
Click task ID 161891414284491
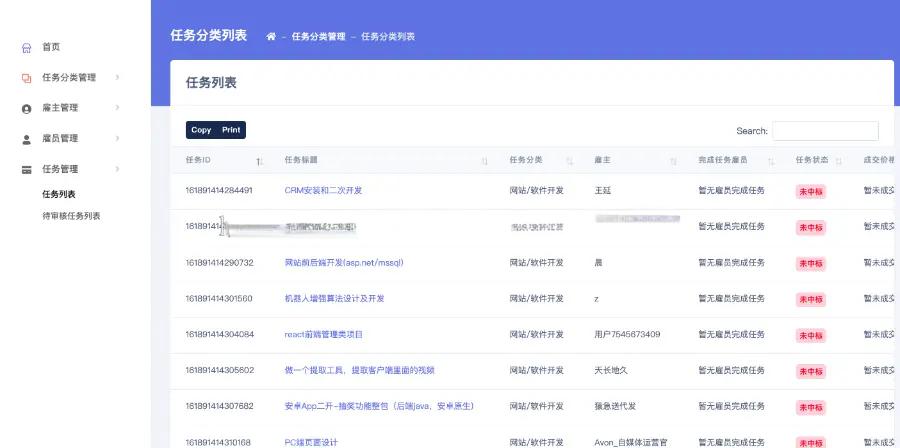[219, 190]
